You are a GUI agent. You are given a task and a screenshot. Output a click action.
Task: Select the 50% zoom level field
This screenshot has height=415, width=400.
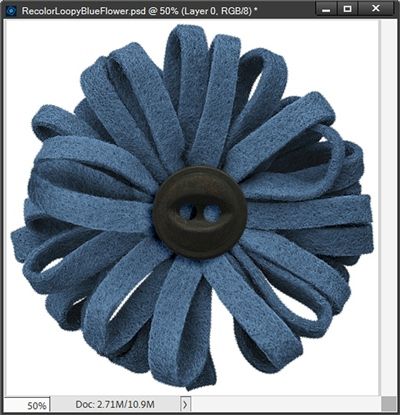tap(27, 405)
